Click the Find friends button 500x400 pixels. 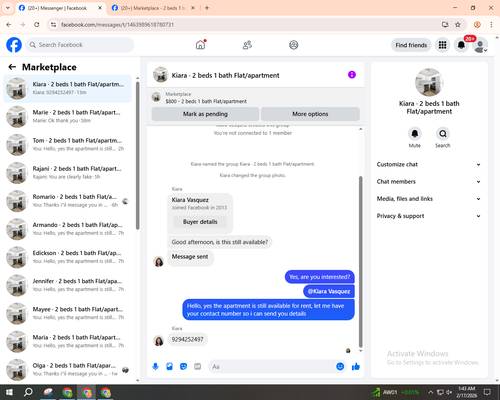point(411,45)
